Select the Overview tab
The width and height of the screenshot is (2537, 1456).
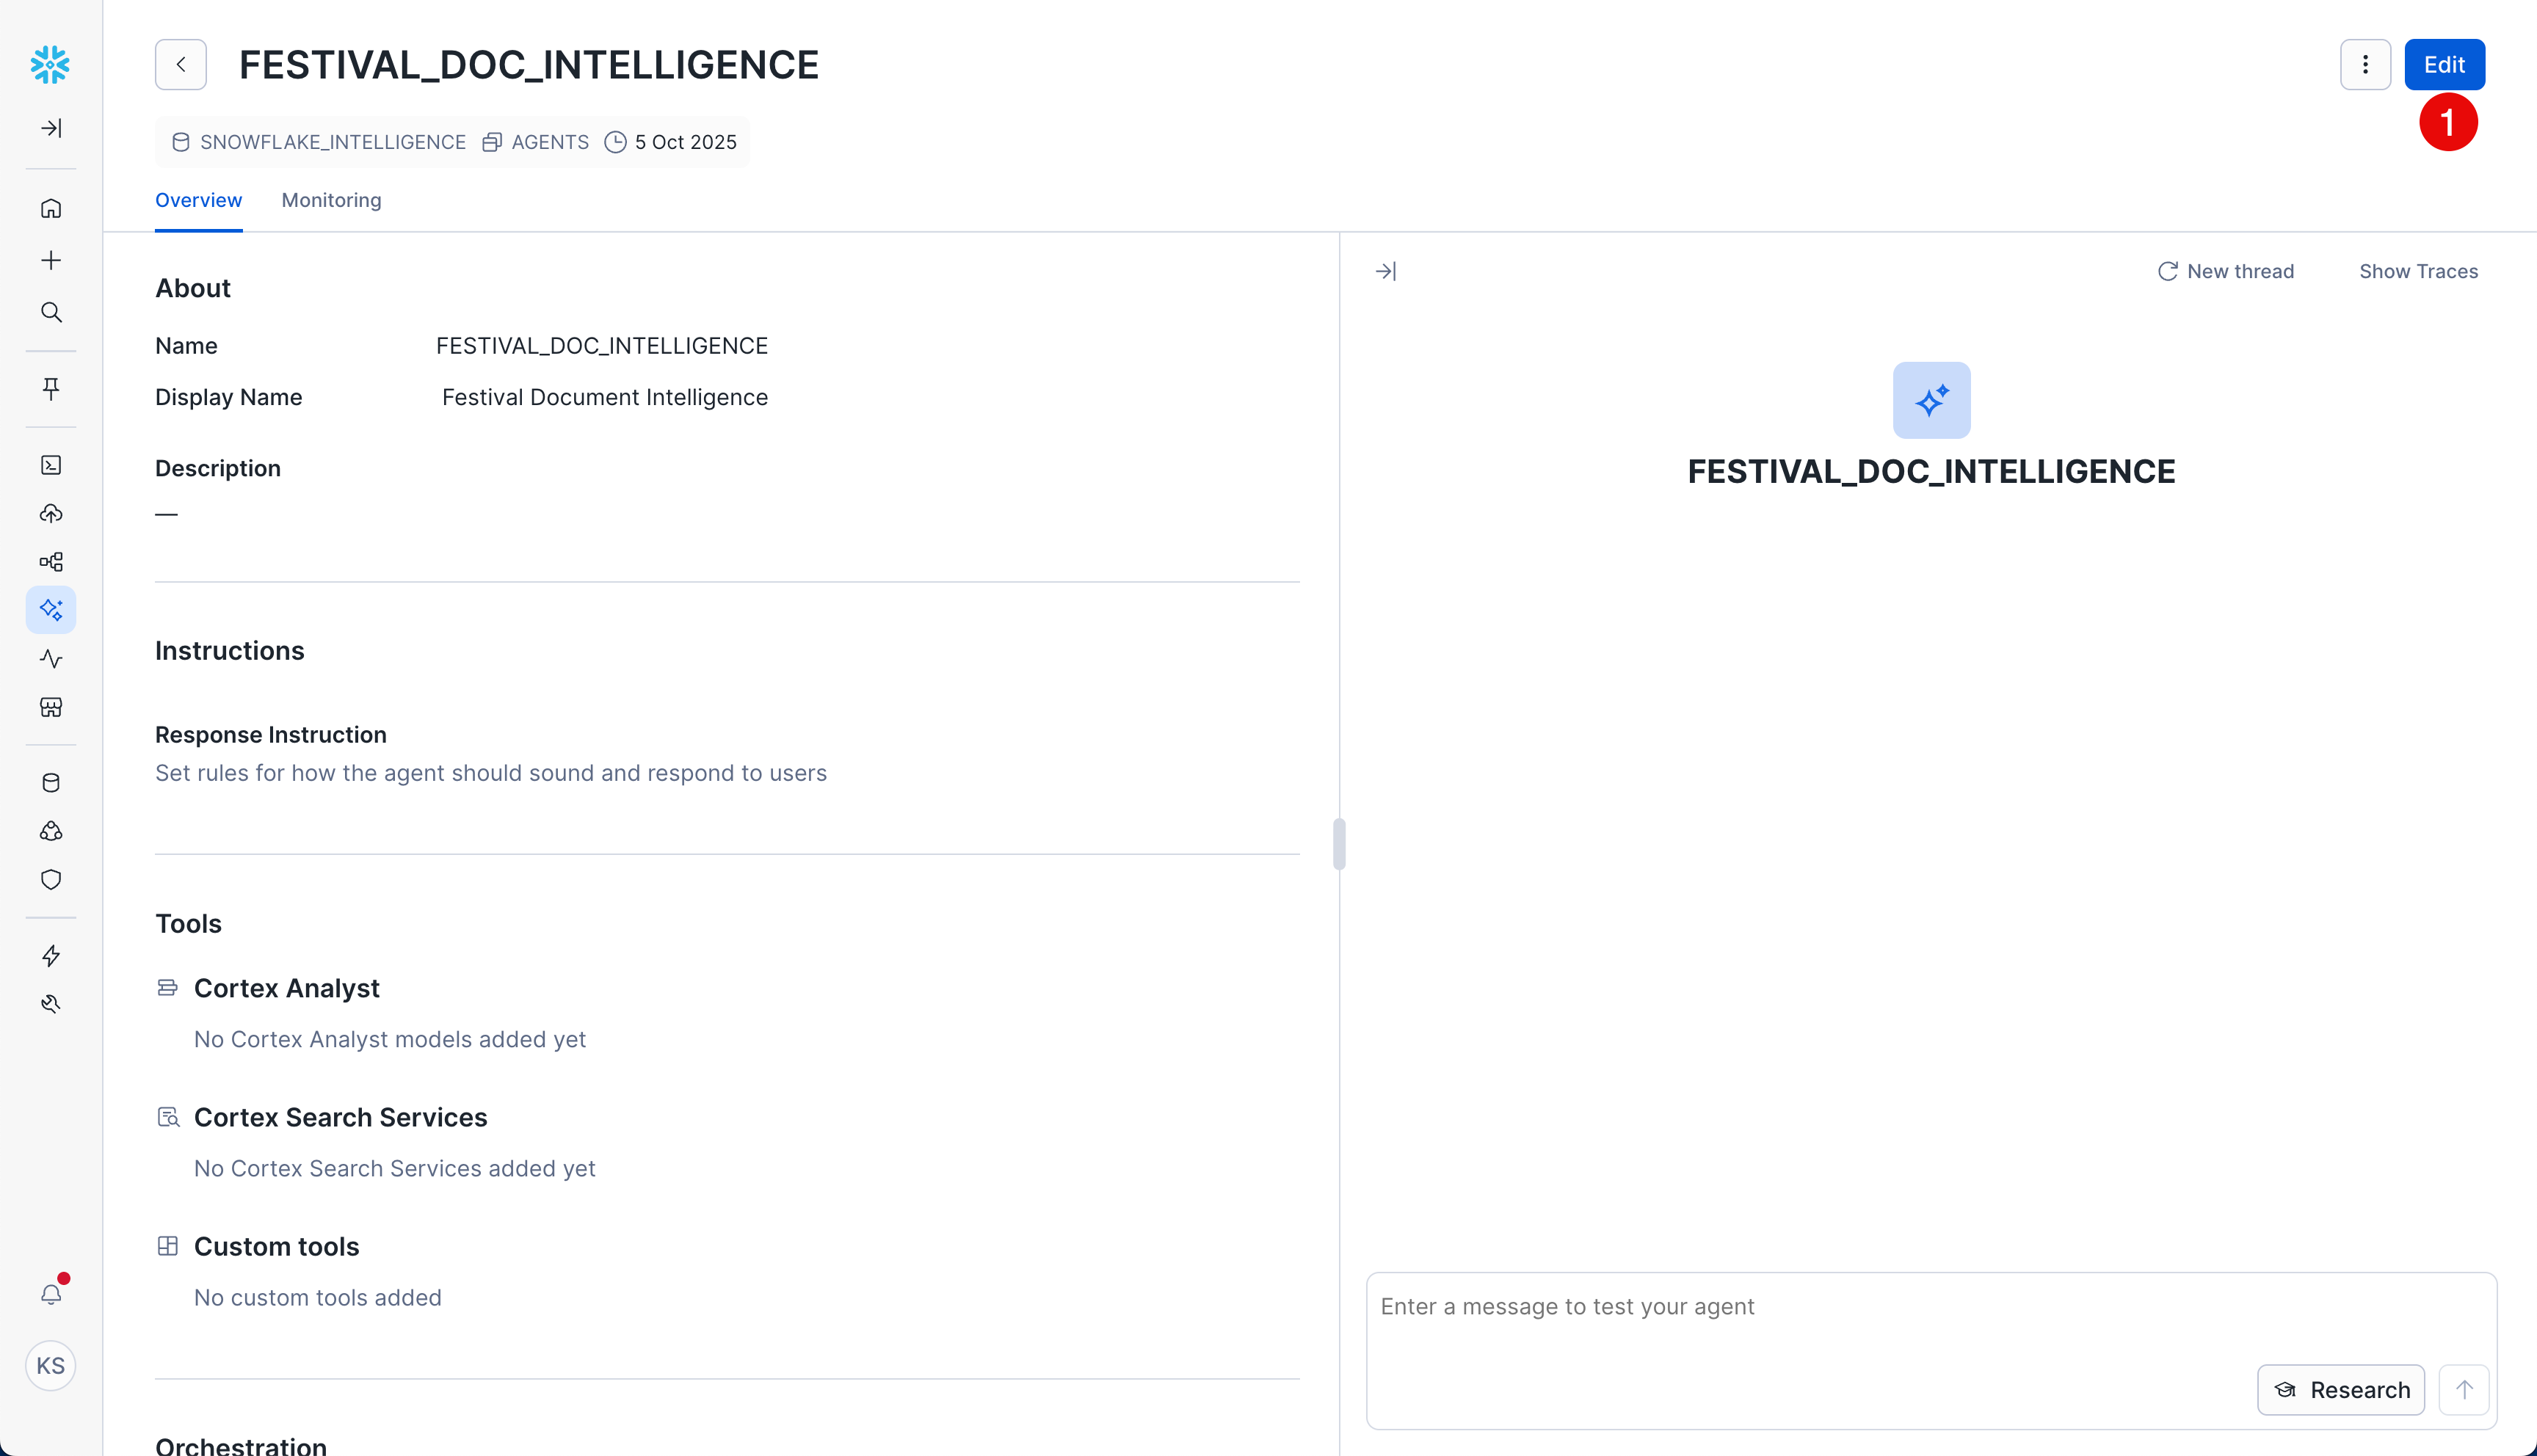click(198, 200)
